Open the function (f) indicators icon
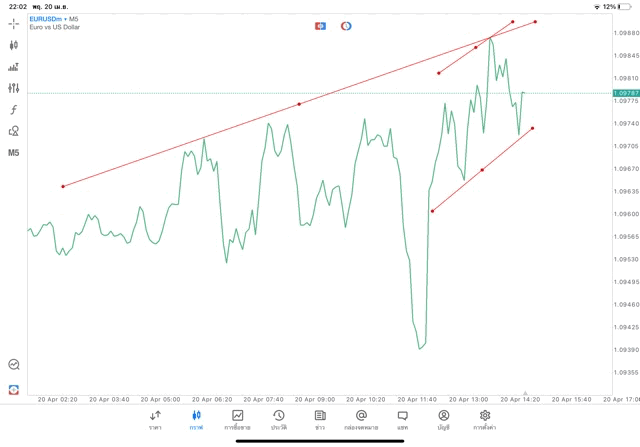 (14, 110)
